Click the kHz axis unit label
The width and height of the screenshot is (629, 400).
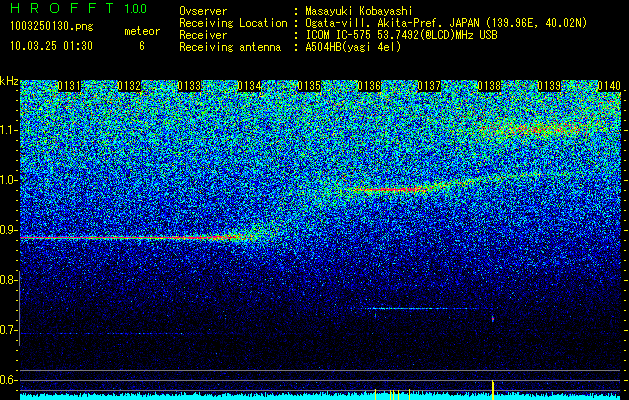click(9, 81)
